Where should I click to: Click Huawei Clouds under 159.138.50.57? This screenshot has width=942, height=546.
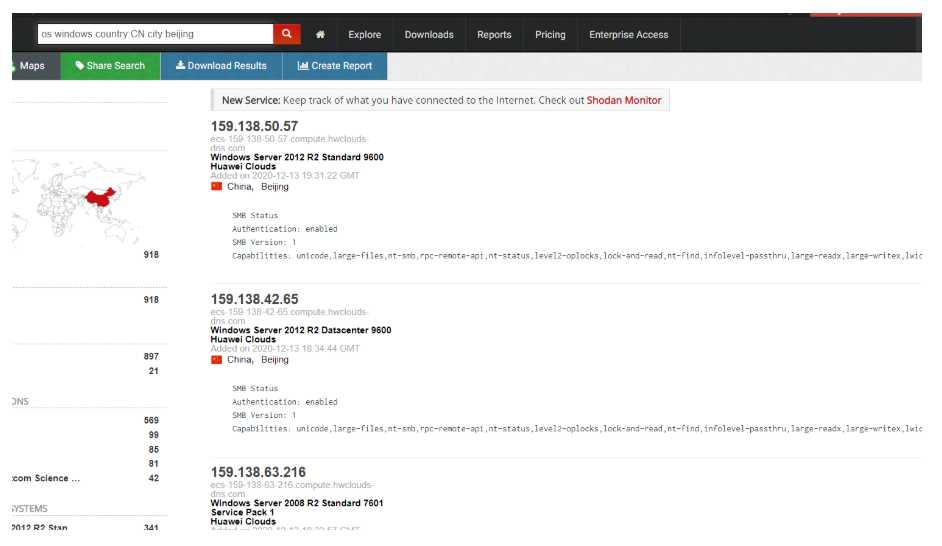[x=243, y=166]
